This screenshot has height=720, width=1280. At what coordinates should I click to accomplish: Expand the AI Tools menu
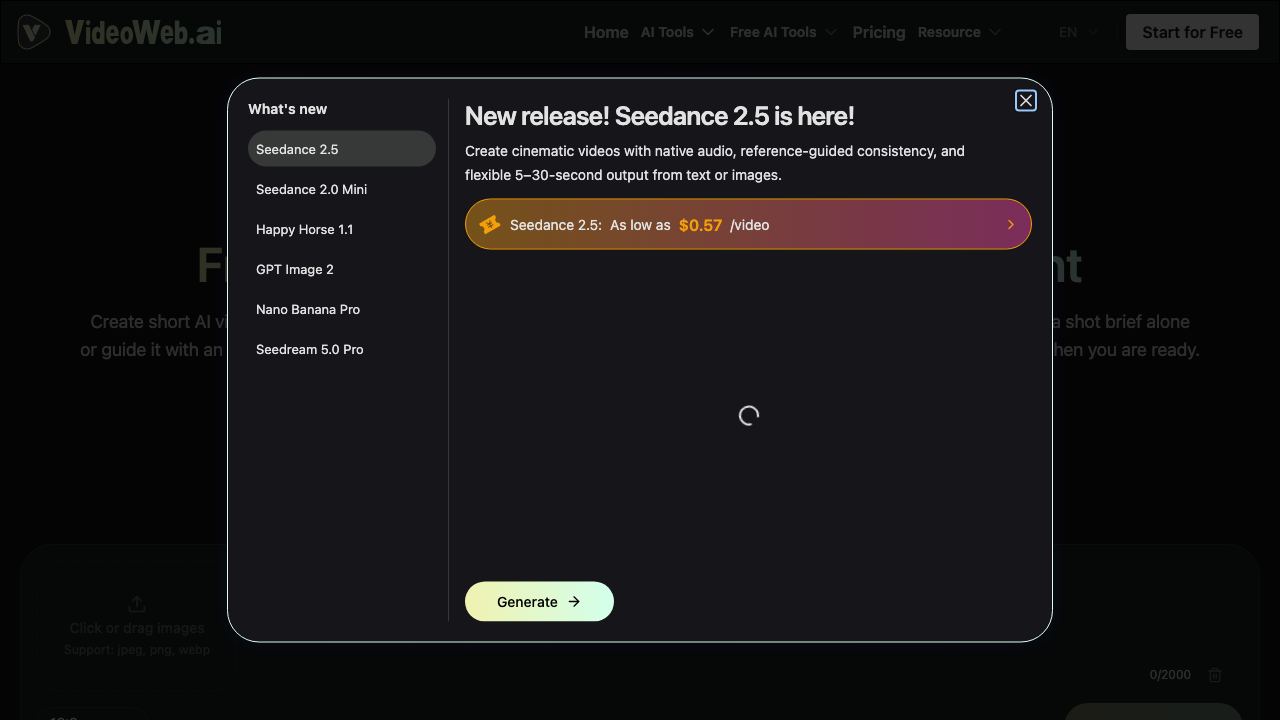click(677, 32)
